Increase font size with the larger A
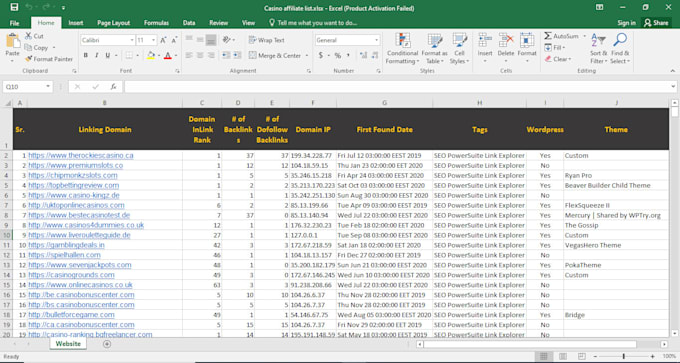 pyautogui.click(x=163, y=40)
